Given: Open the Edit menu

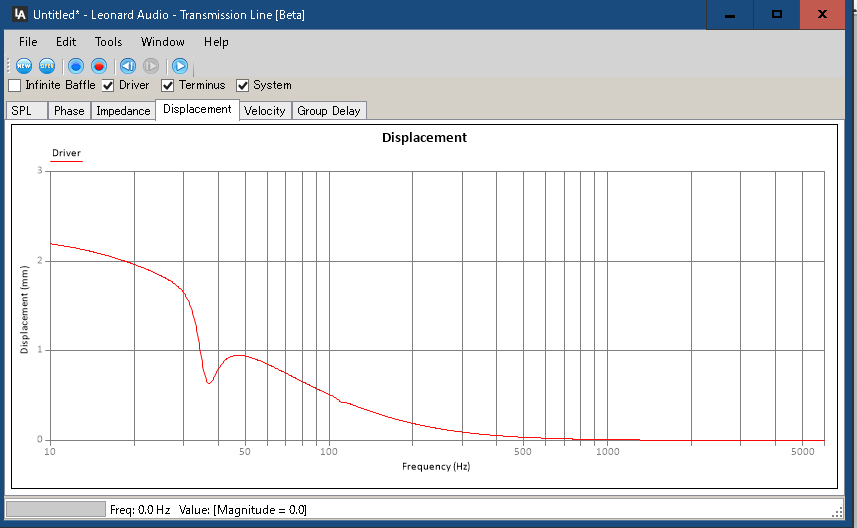Looking at the screenshot, I should [x=66, y=42].
